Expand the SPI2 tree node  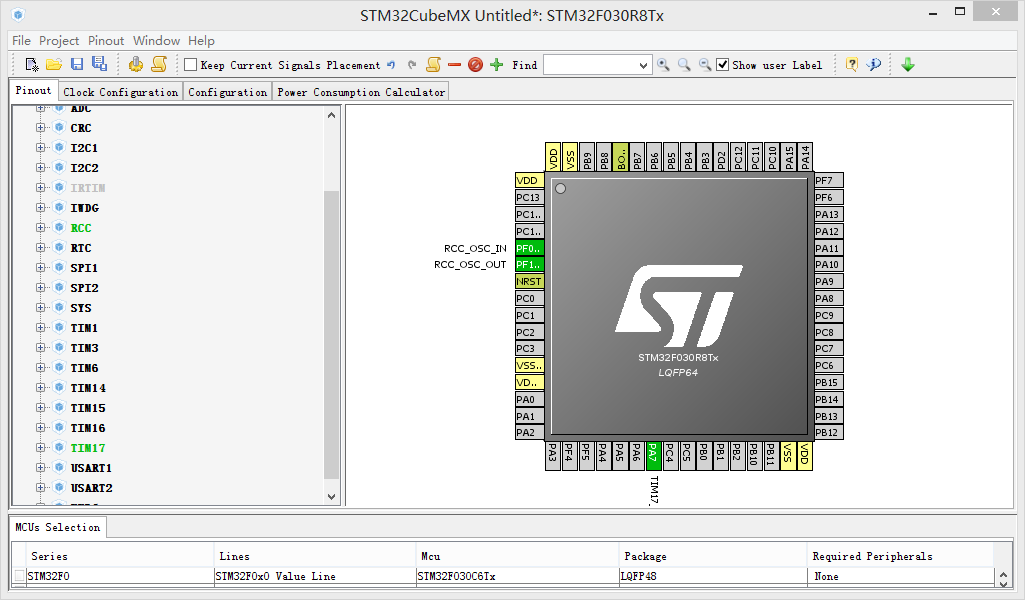coord(41,288)
